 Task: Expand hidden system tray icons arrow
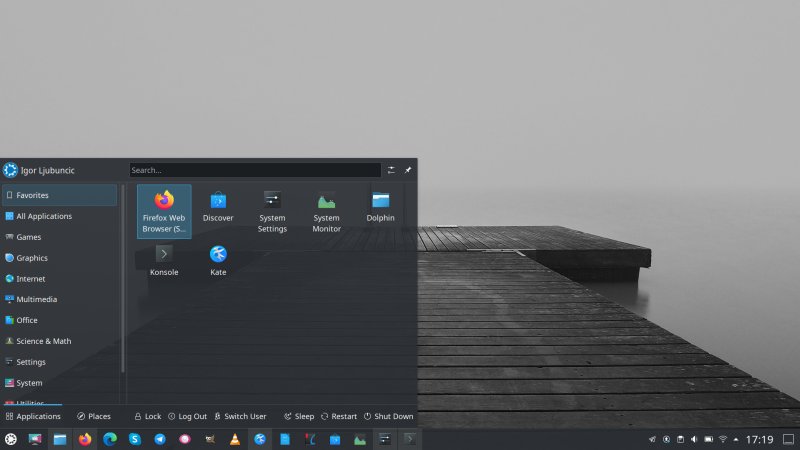tap(737, 439)
